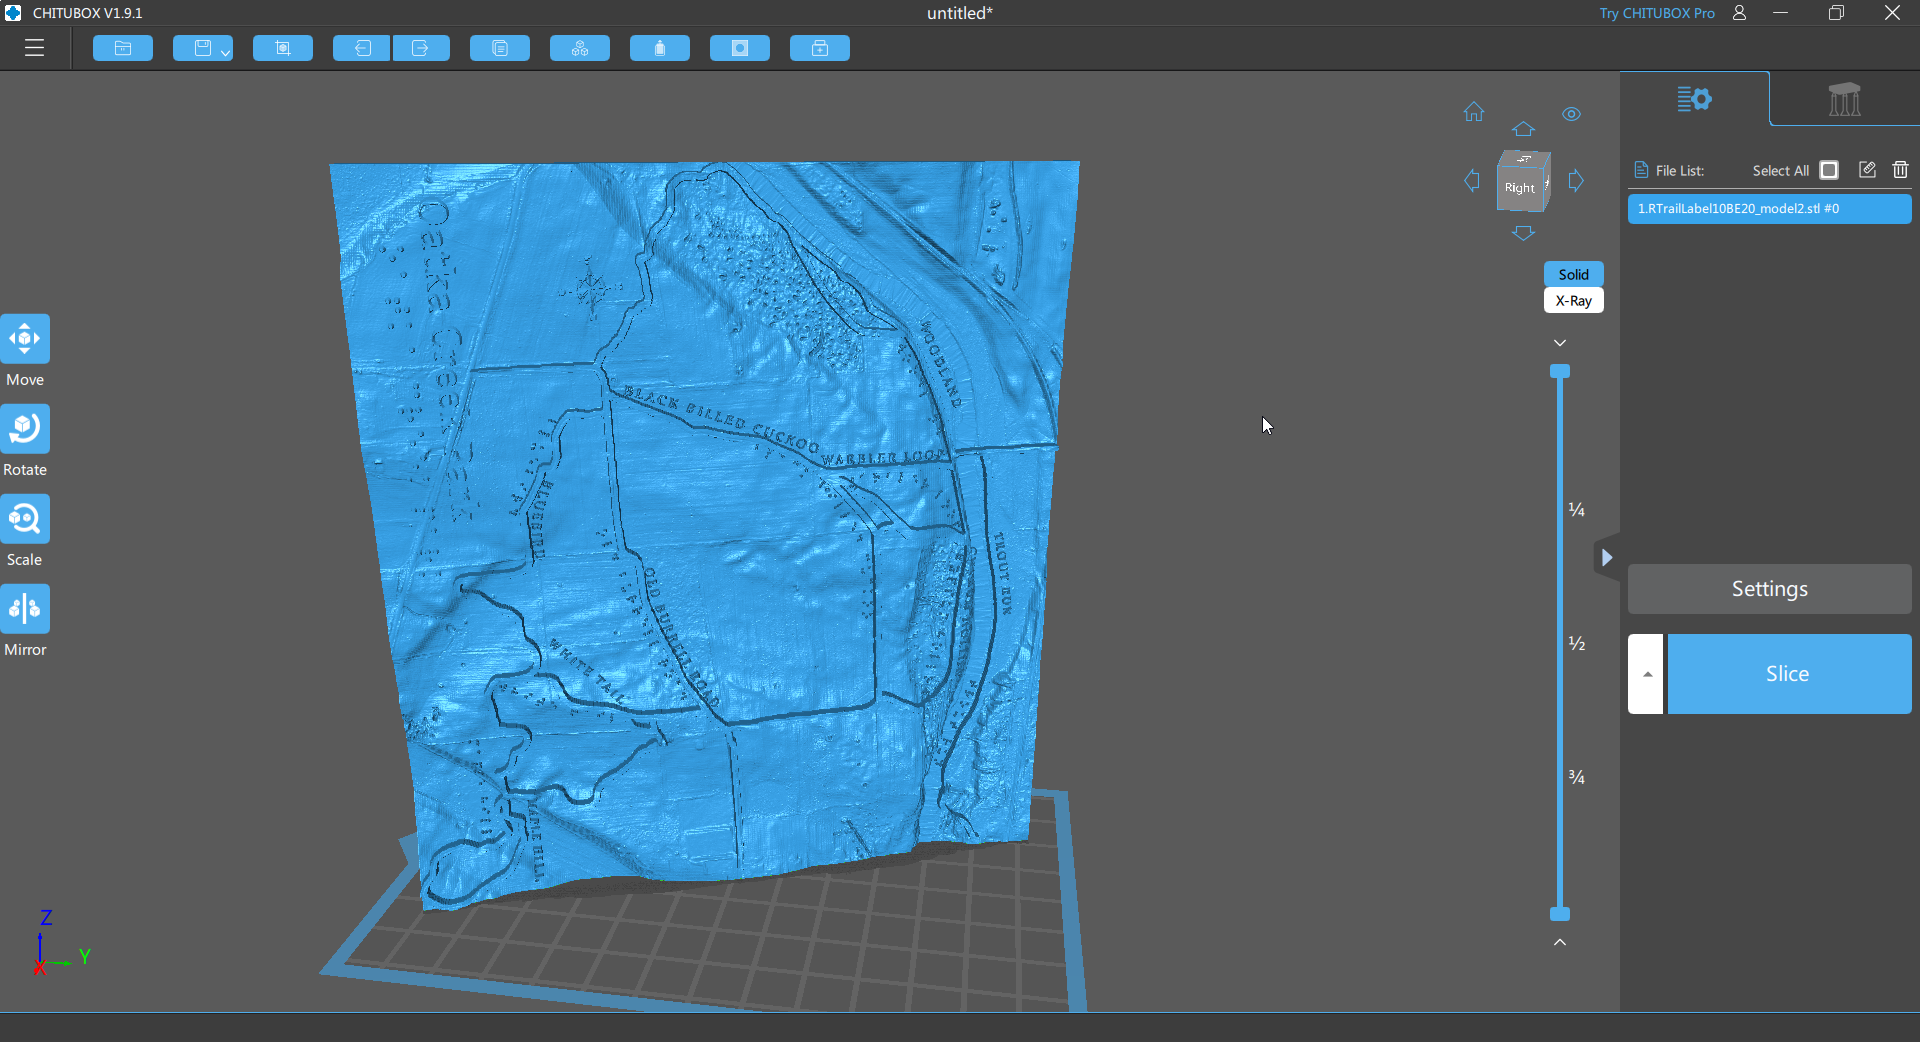Click the Slice button
Viewport: 1920px width, 1042px height.
tap(1788, 674)
